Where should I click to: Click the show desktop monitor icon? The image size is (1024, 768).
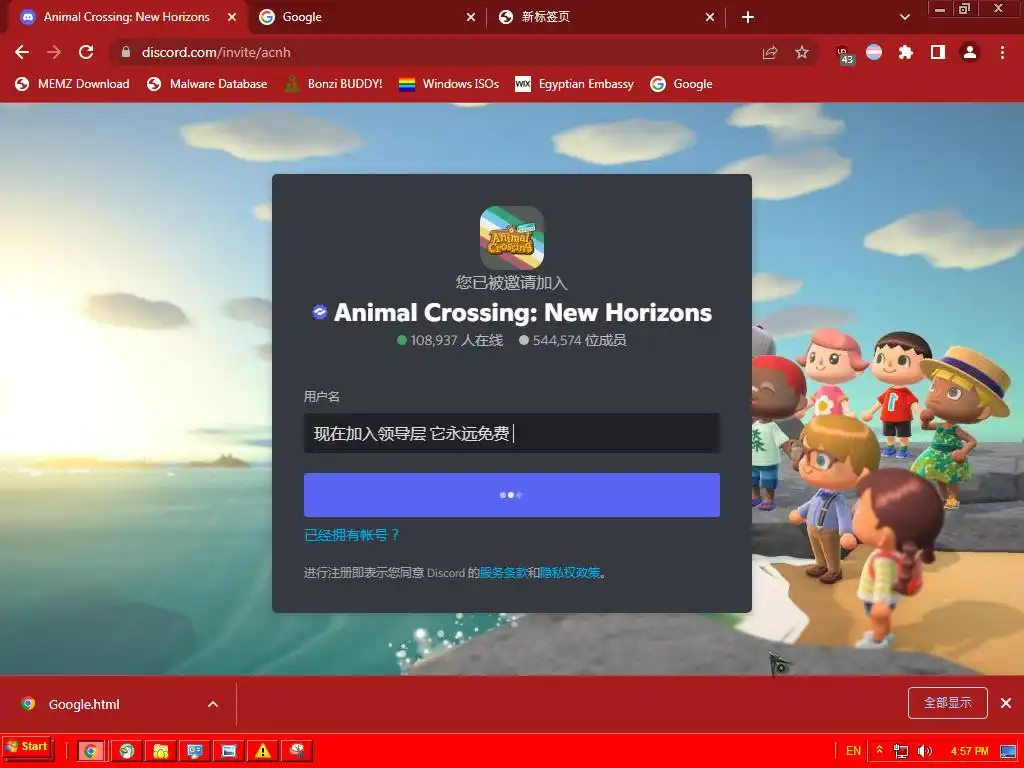[x=1009, y=752]
